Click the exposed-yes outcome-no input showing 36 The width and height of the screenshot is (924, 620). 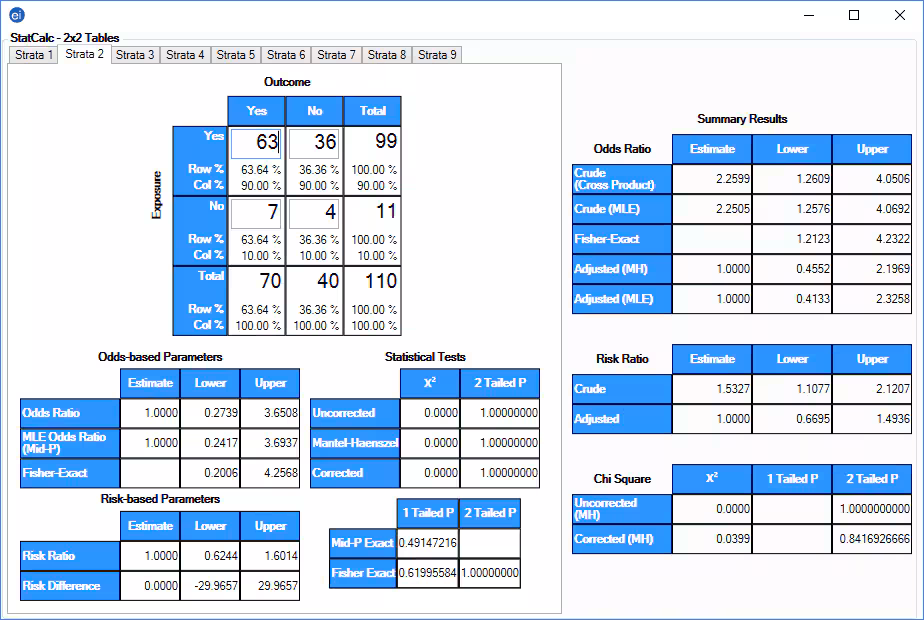point(314,143)
